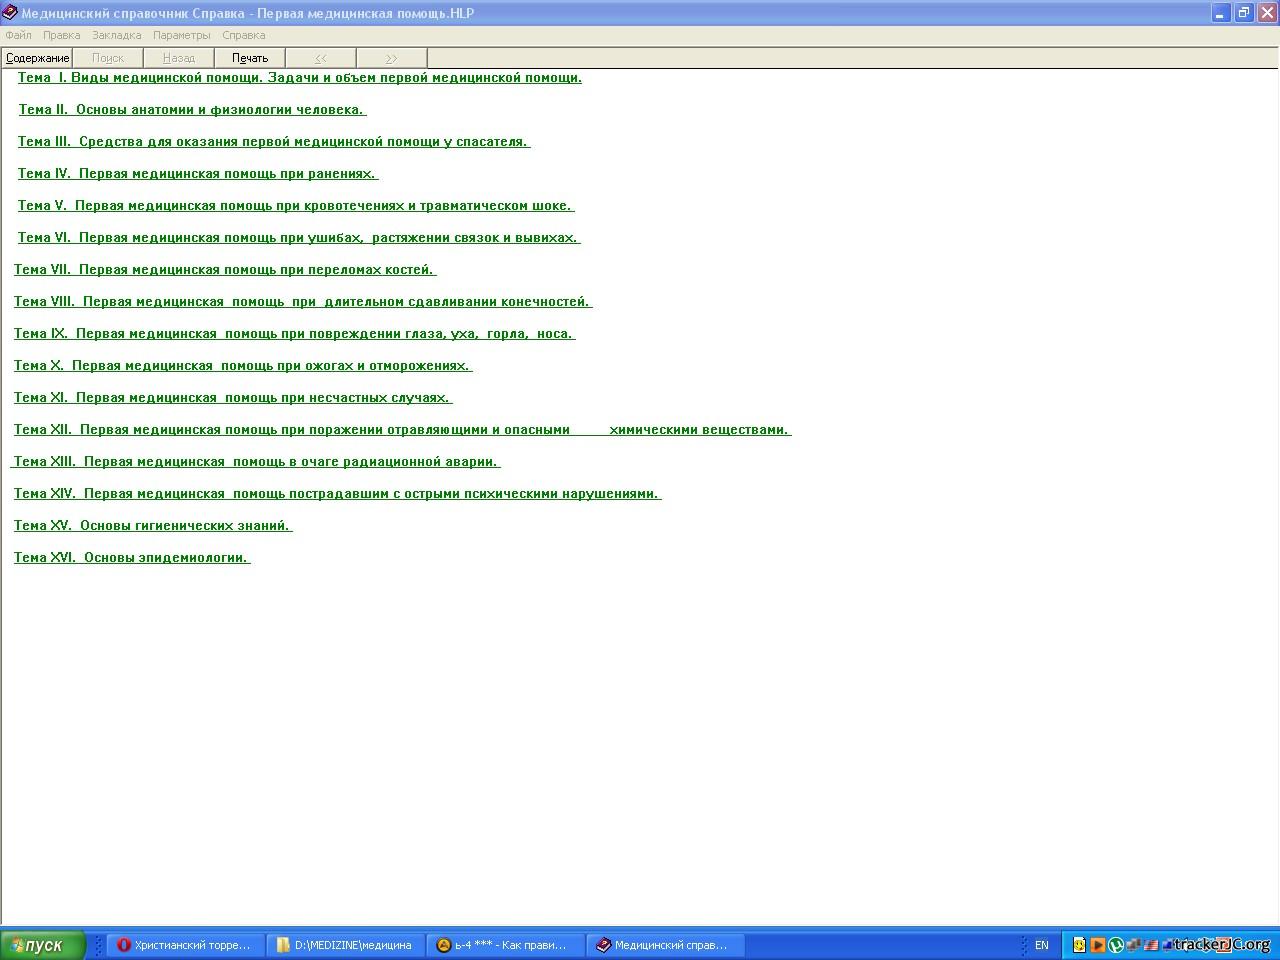Open the Закладка menu
The width and height of the screenshot is (1280, 960).
[116, 35]
